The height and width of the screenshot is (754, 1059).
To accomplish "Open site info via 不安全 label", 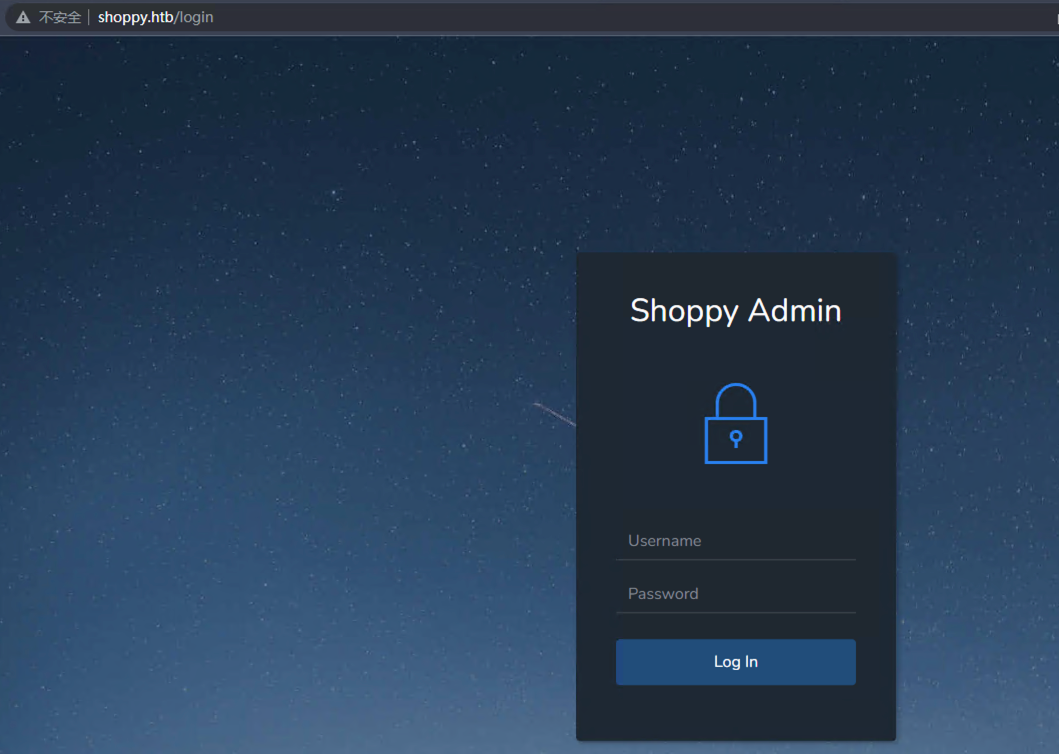I will tap(60, 17).
